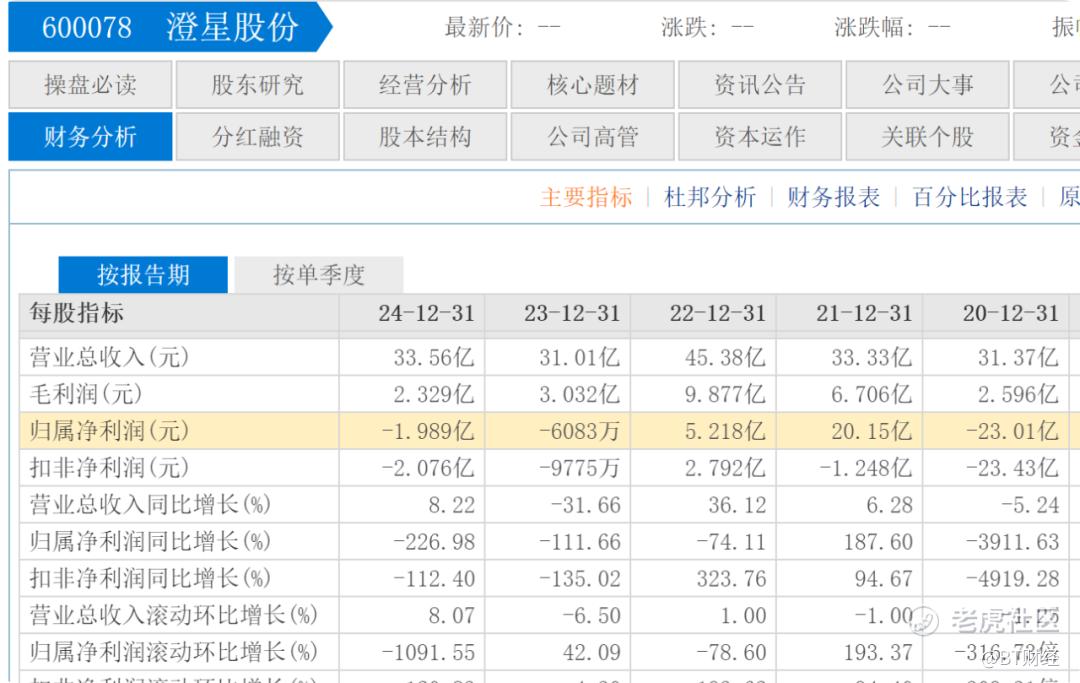Select the 20-12-31 column header
The image size is (1080, 683).
coord(1010,314)
